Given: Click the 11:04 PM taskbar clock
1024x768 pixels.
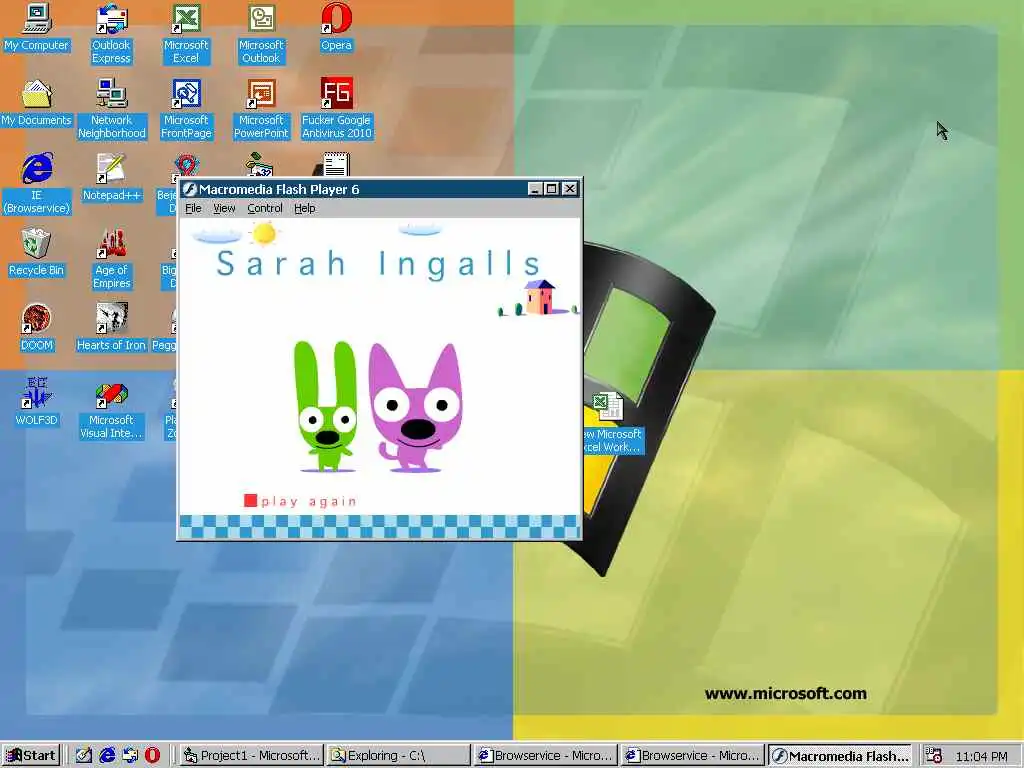Looking at the screenshot, I should (x=982, y=756).
